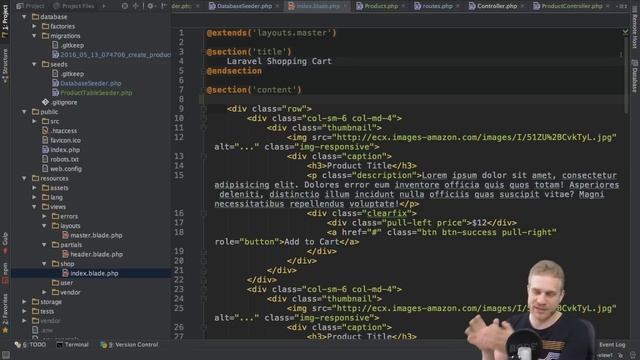
Task: Click the scroll from source target icon
Action: 125,6
